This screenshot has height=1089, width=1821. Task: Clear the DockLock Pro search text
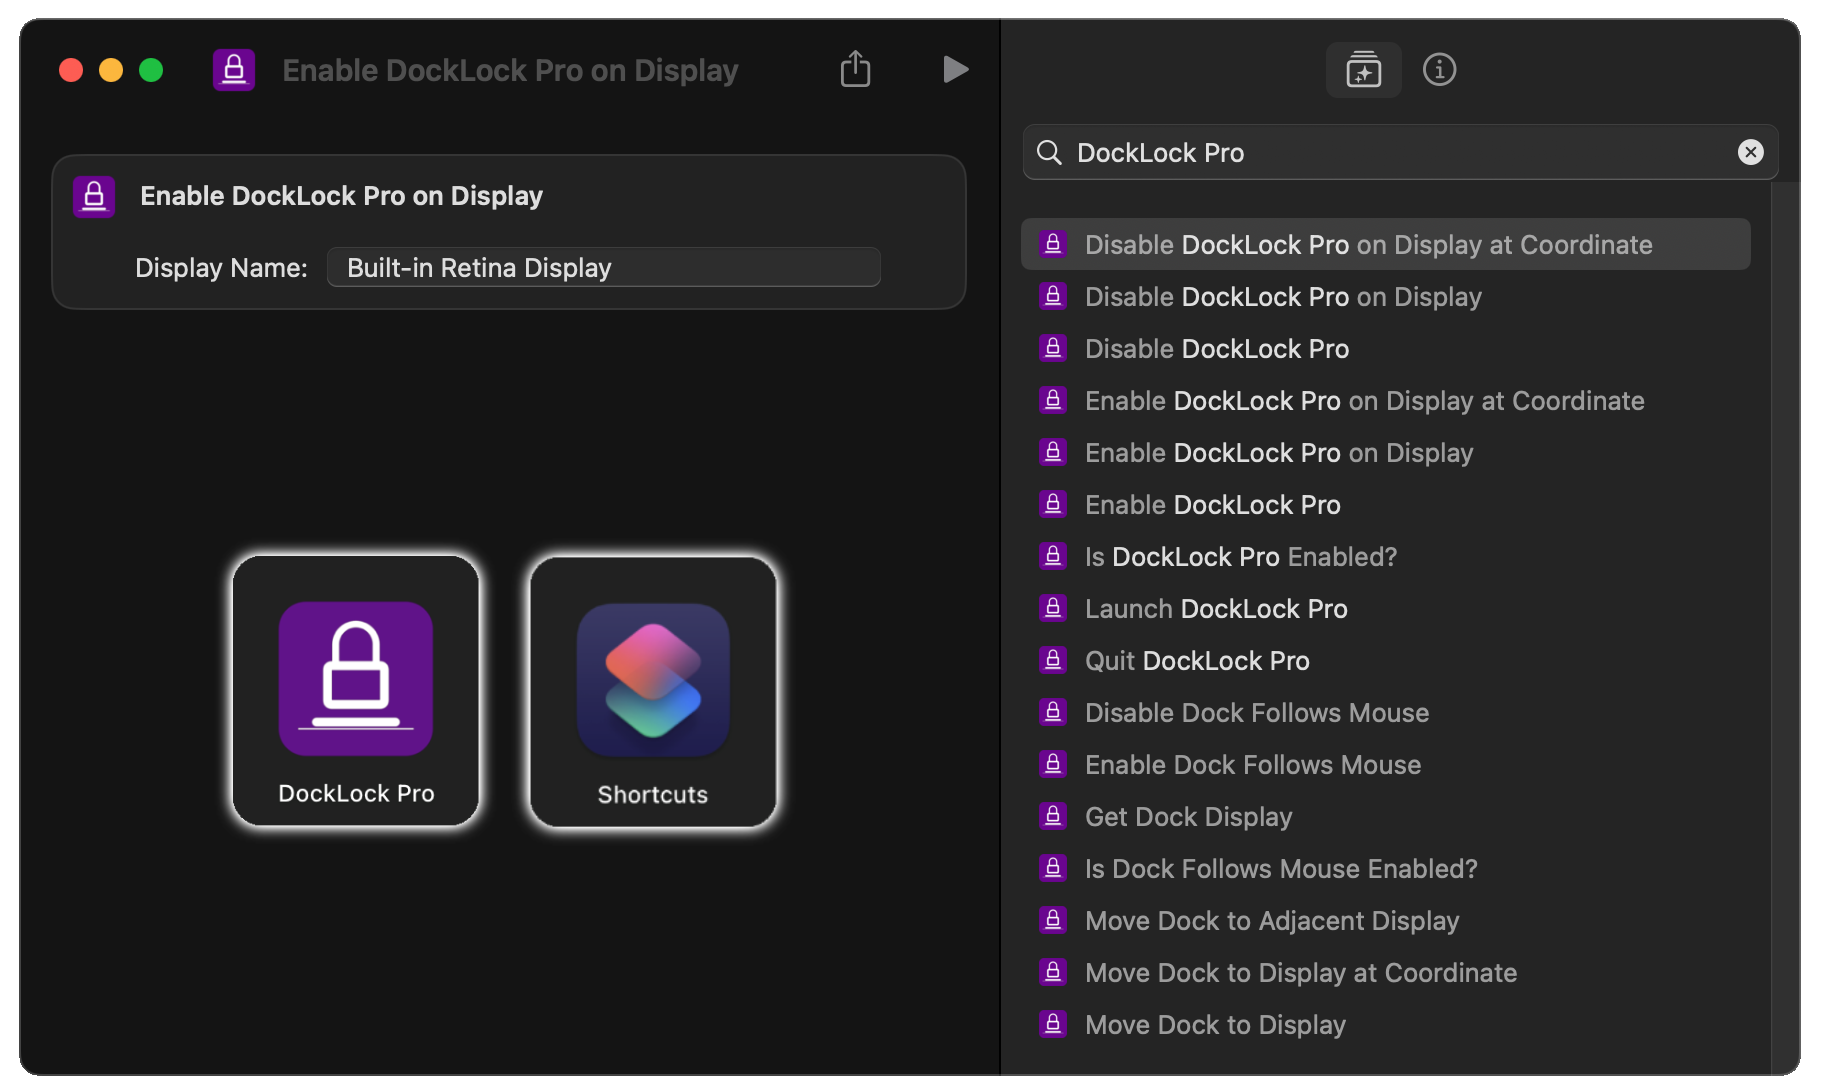(x=1750, y=152)
